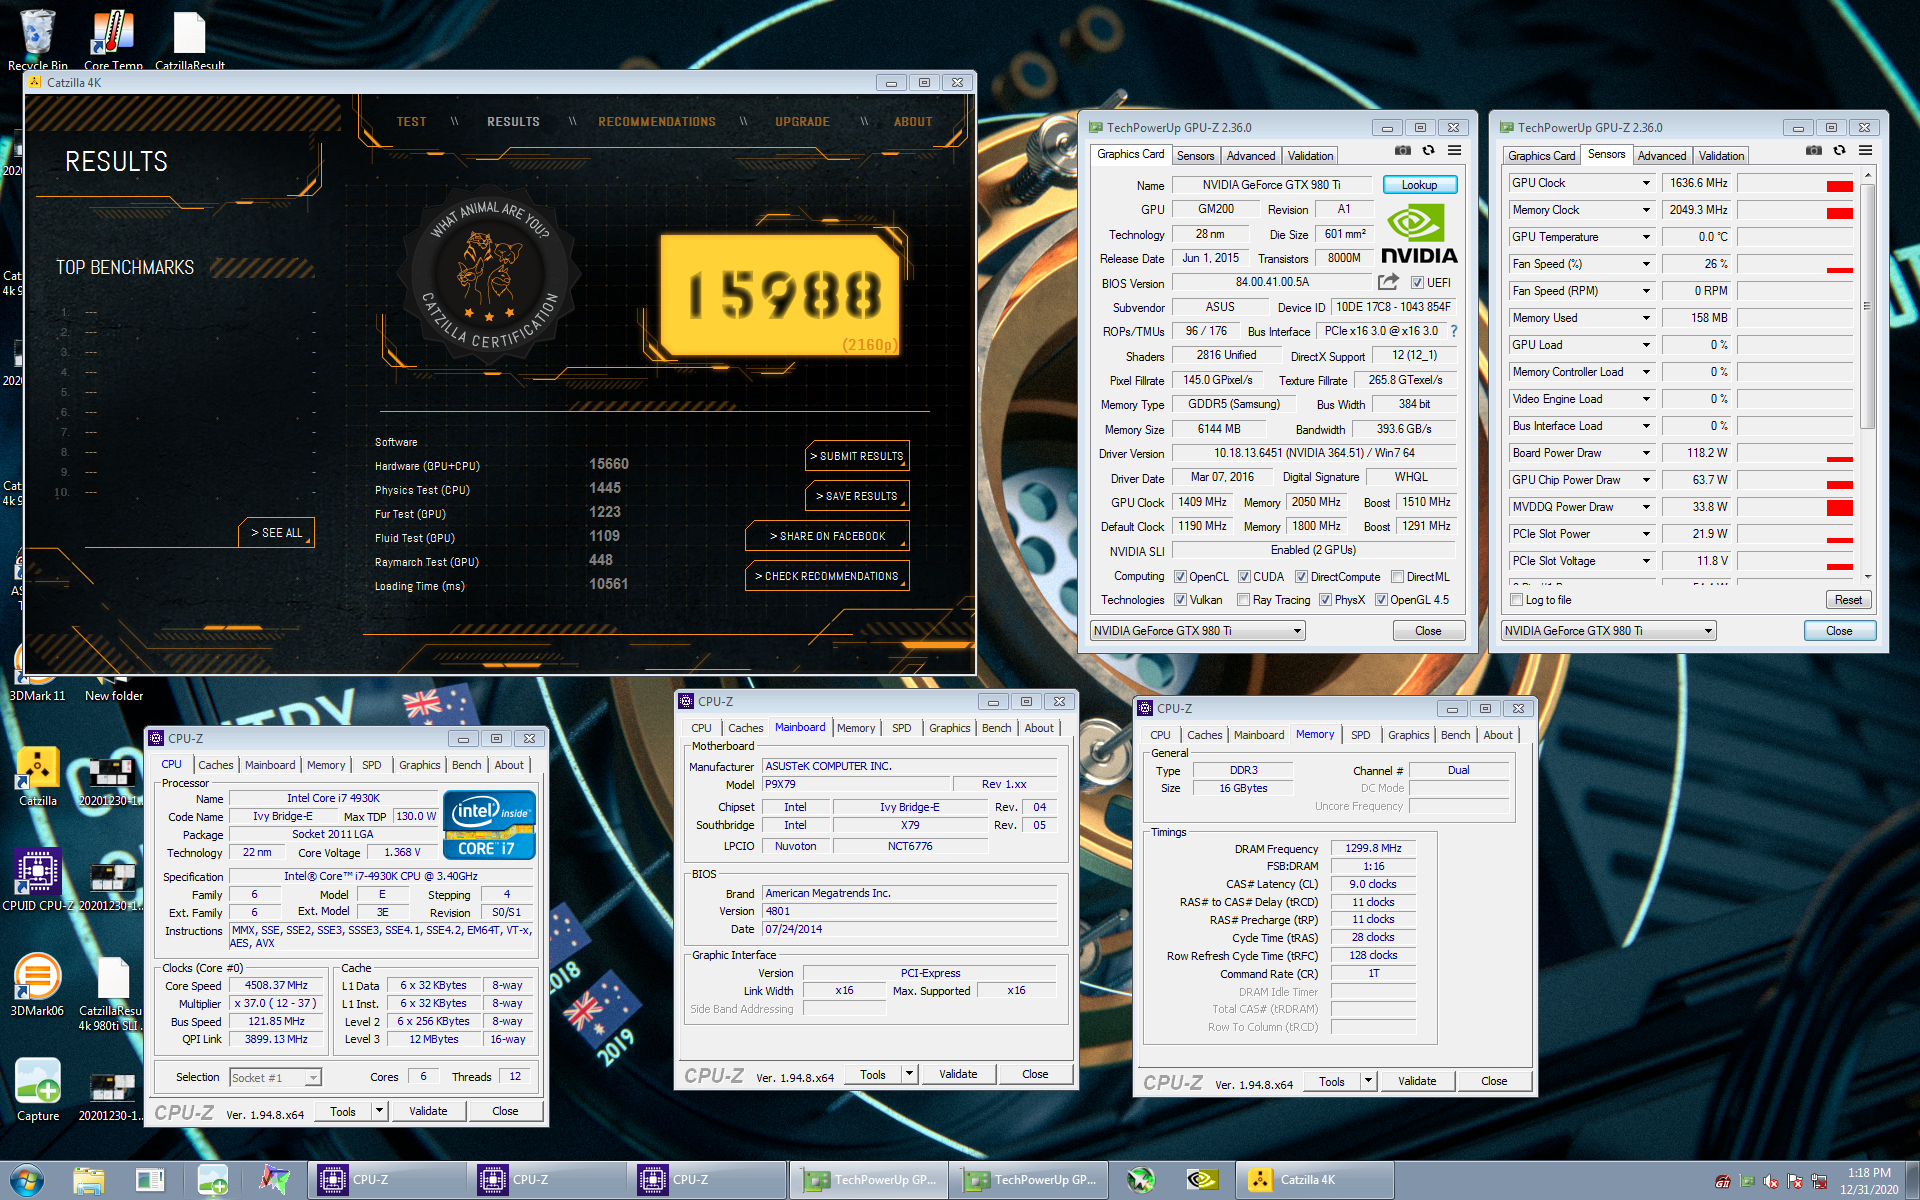
Task: Click the Reset button in GPU-Z Sensors
Action: coord(1848,600)
